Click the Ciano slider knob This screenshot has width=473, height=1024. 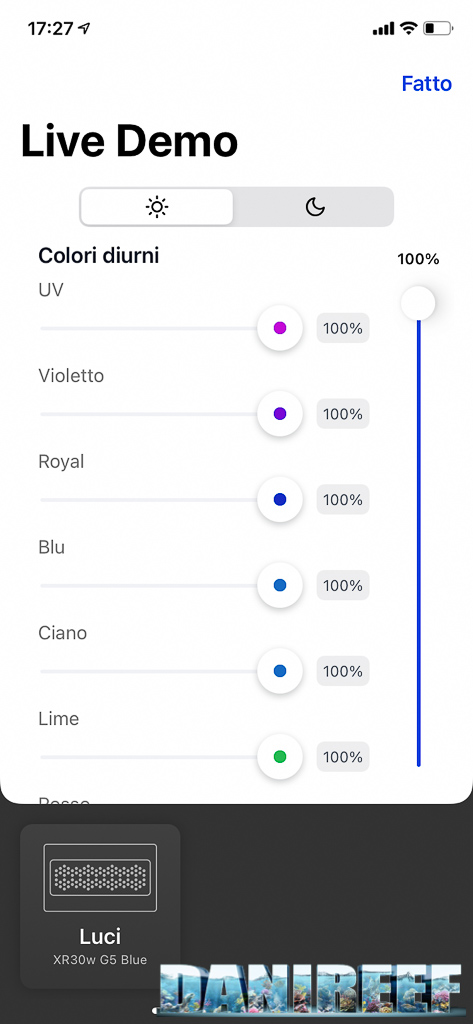[280, 671]
